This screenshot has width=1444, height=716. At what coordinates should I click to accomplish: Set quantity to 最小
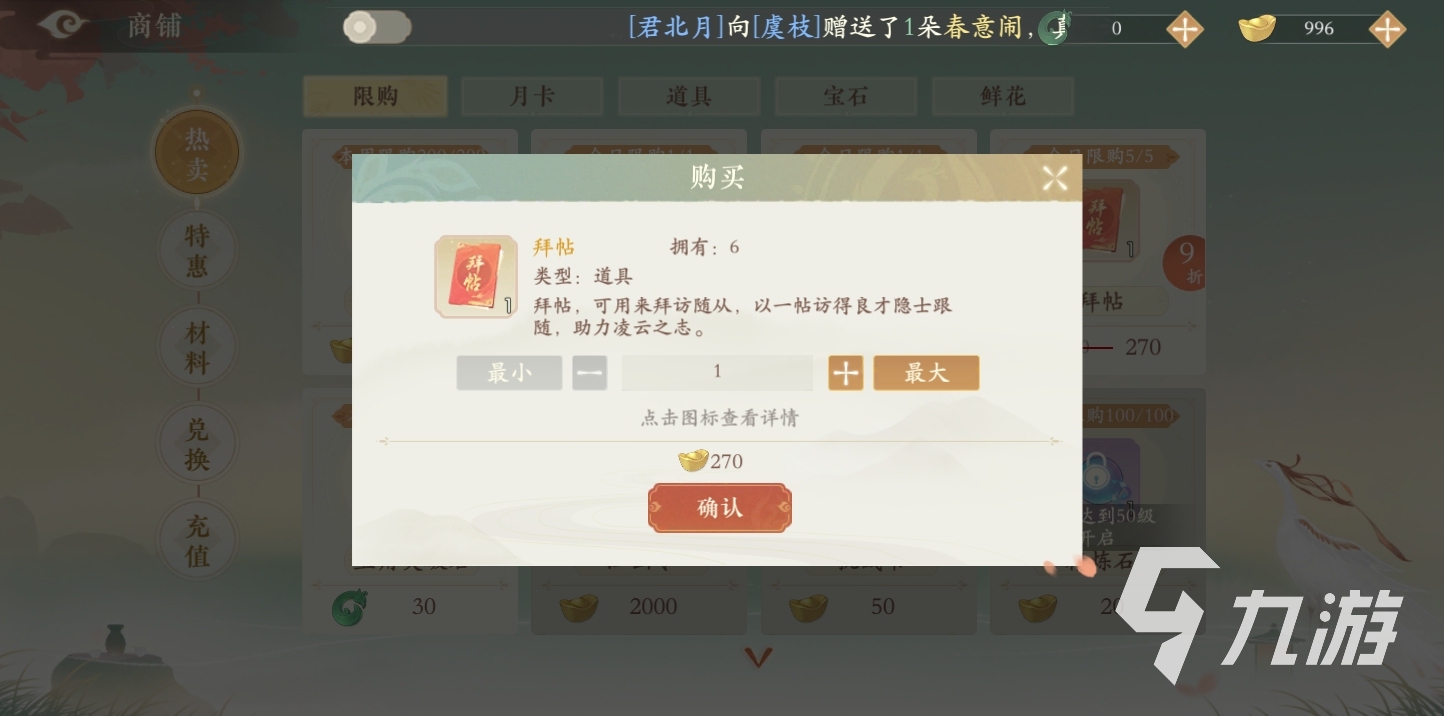(x=509, y=373)
